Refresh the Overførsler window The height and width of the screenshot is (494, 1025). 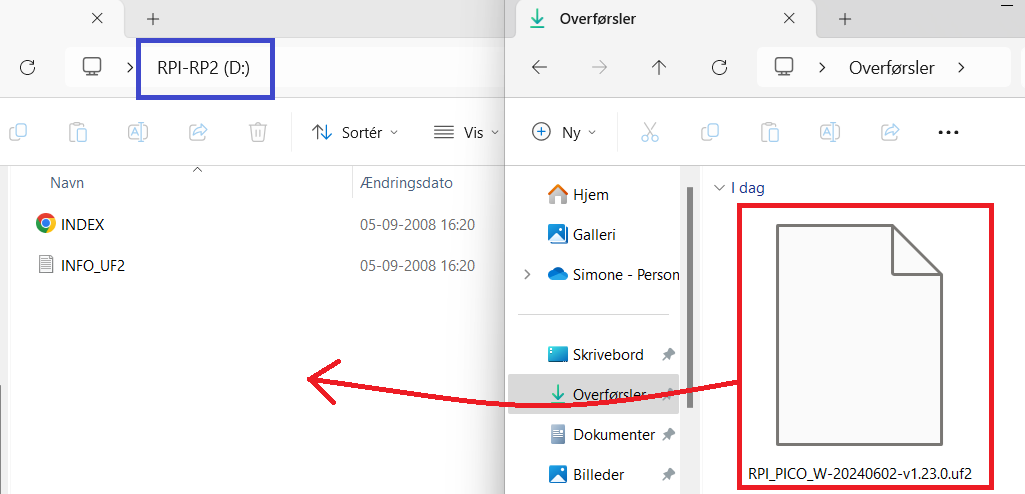[719, 67]
